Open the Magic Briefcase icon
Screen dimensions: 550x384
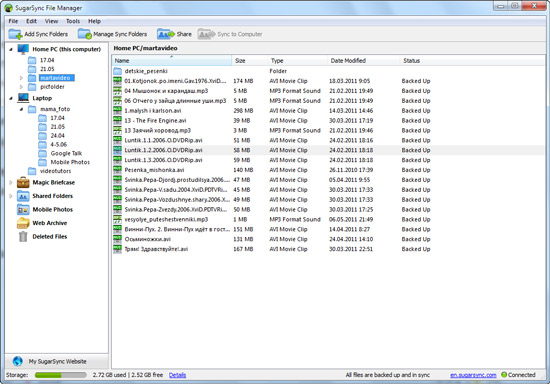pyautogui.click(x=23, y=182)
